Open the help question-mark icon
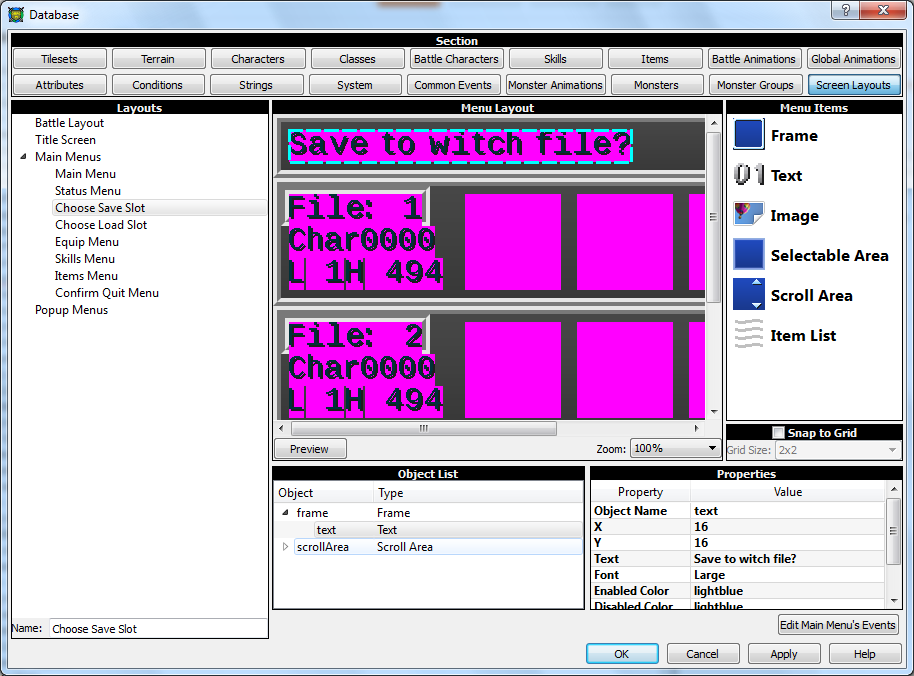The width and height of the screenshot is (914, 676). (845, 10)
